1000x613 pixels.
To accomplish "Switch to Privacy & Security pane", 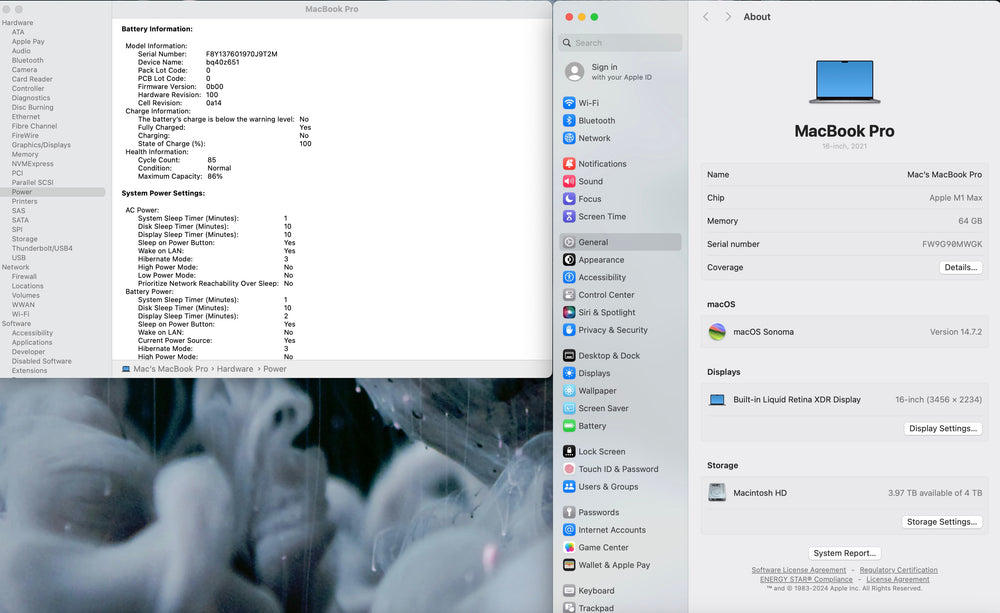I will coord(612,330).
